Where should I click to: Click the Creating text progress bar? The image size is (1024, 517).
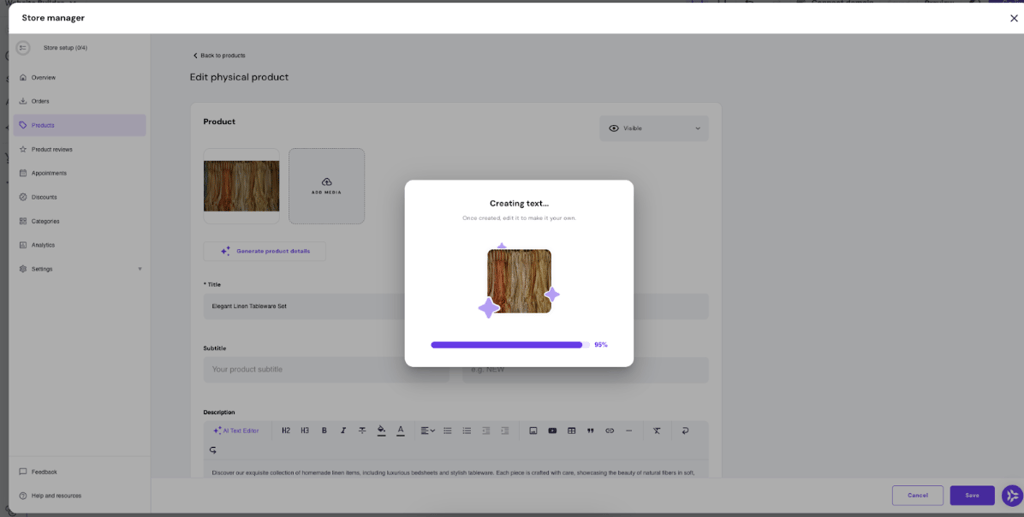510,345
